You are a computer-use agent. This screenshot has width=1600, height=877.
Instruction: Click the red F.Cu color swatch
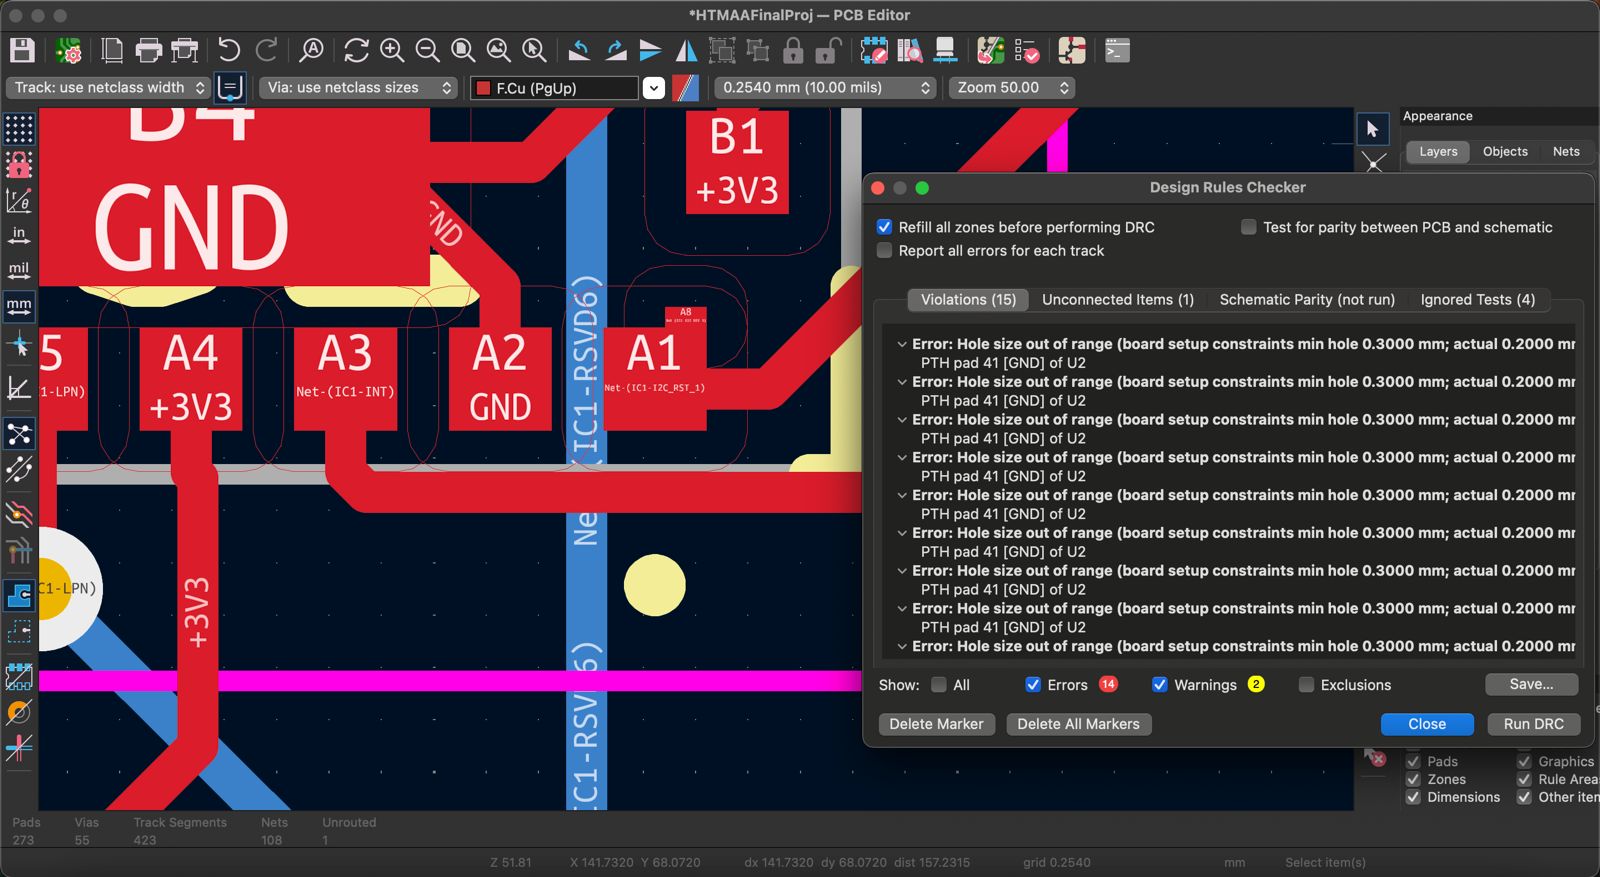pos(484,88)
